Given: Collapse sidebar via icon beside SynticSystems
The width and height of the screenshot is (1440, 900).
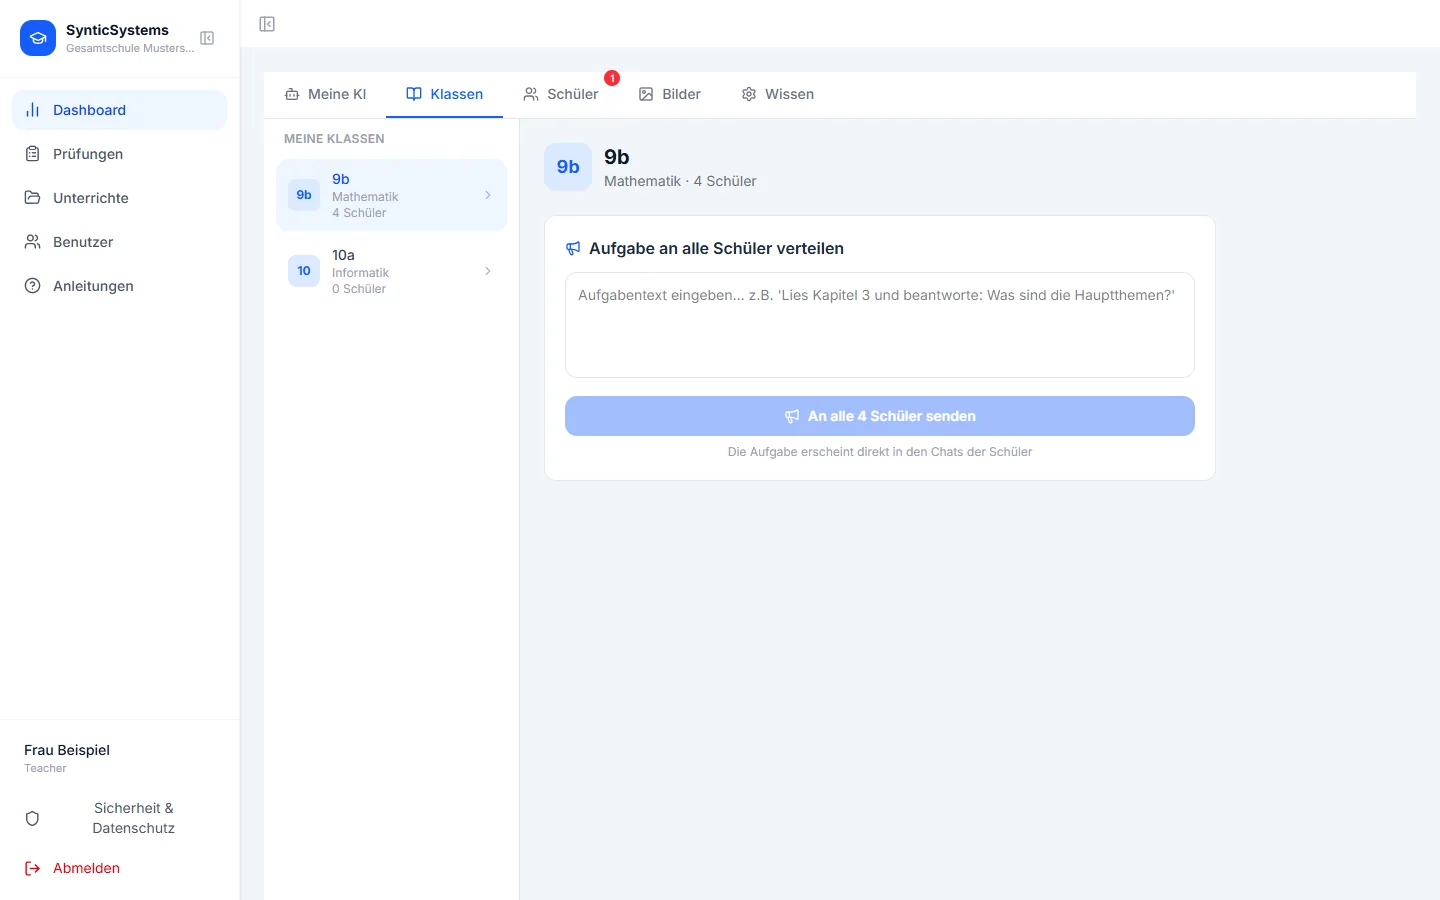Looking at the screenshot, I should pyautogui.click(x=207, y=38).
